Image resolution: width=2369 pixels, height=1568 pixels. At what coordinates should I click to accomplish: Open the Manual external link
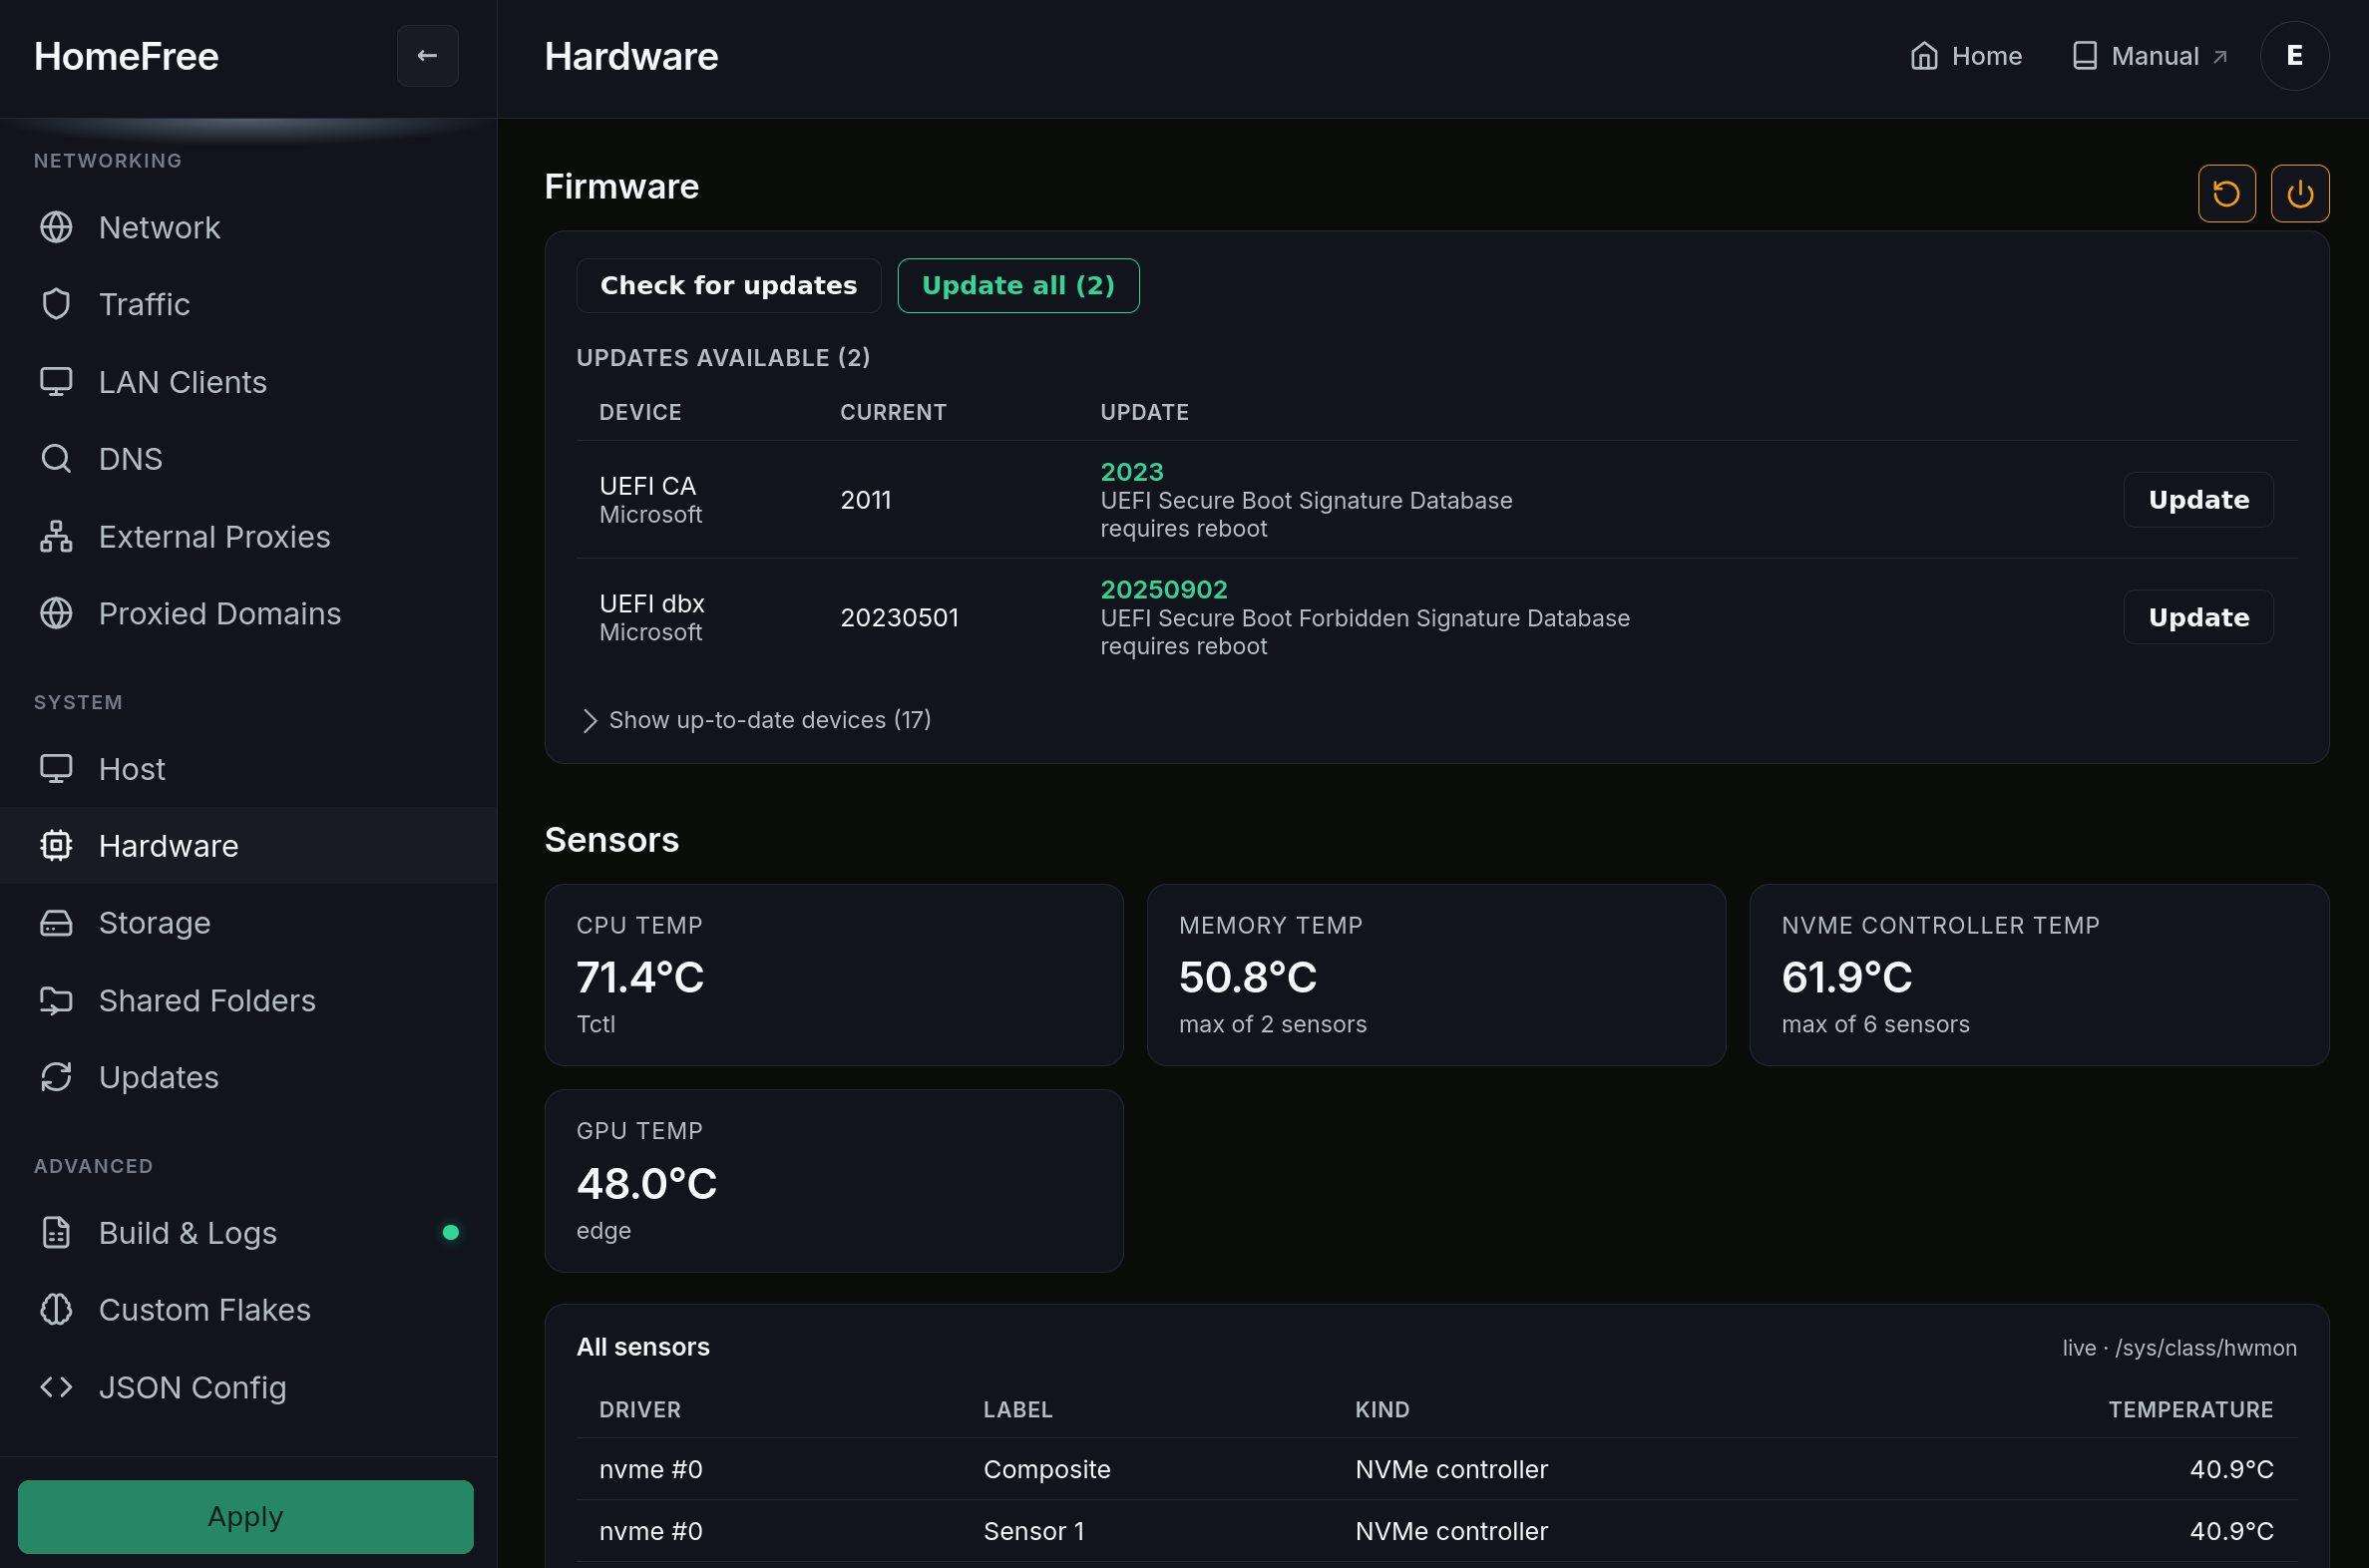coord(2148,56)
